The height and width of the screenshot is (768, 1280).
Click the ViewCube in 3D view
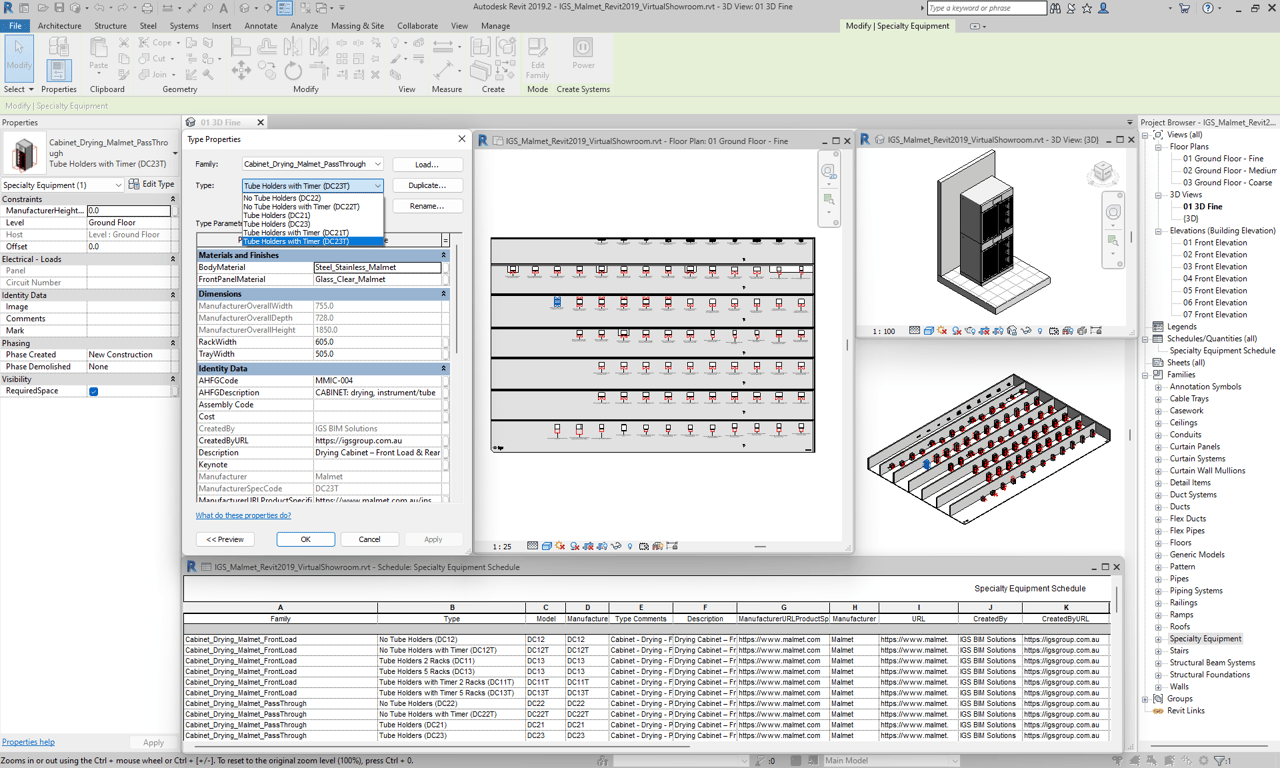coord(1103,173)
